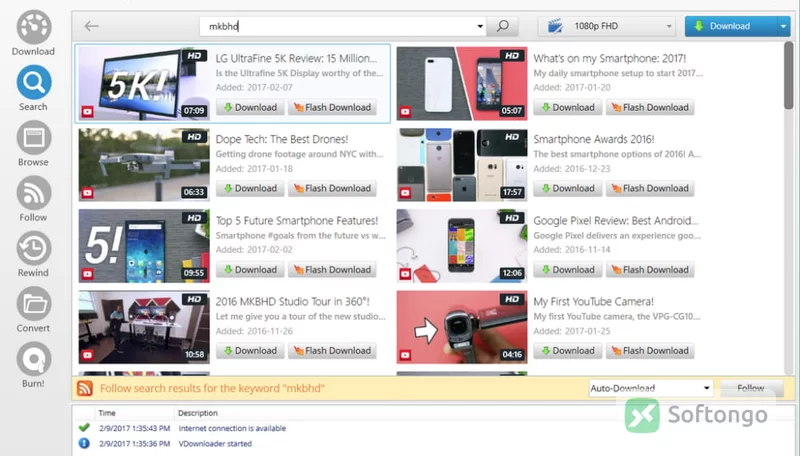Click 'Follow search results for the keyword' text
This screenshot has height=456, width=800.
(x=212, y=388)
